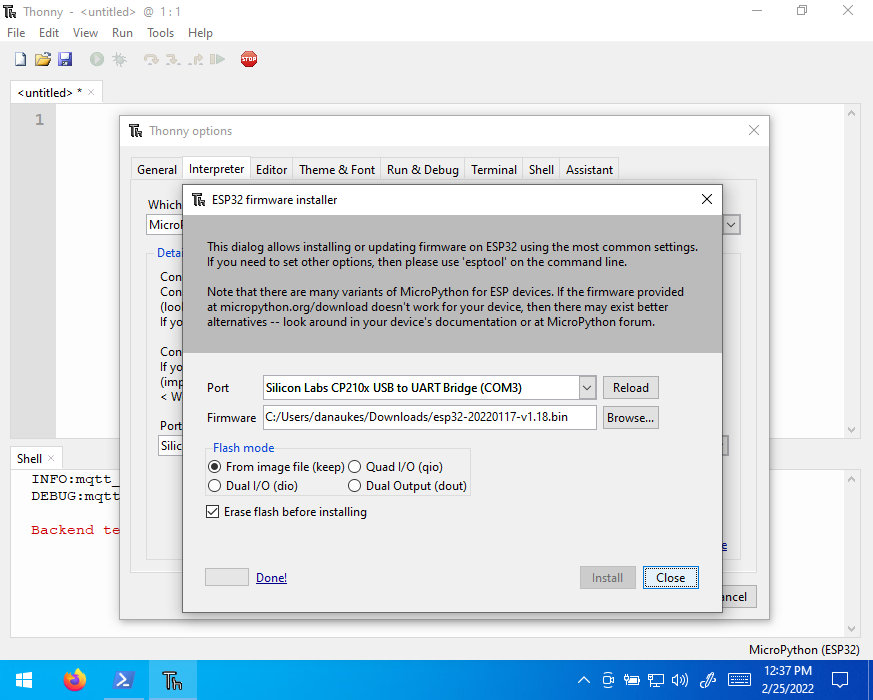This screenshot has width=873, height=700.
Task: Close the Thonny options window with X
Action: (x=754, y=130)
